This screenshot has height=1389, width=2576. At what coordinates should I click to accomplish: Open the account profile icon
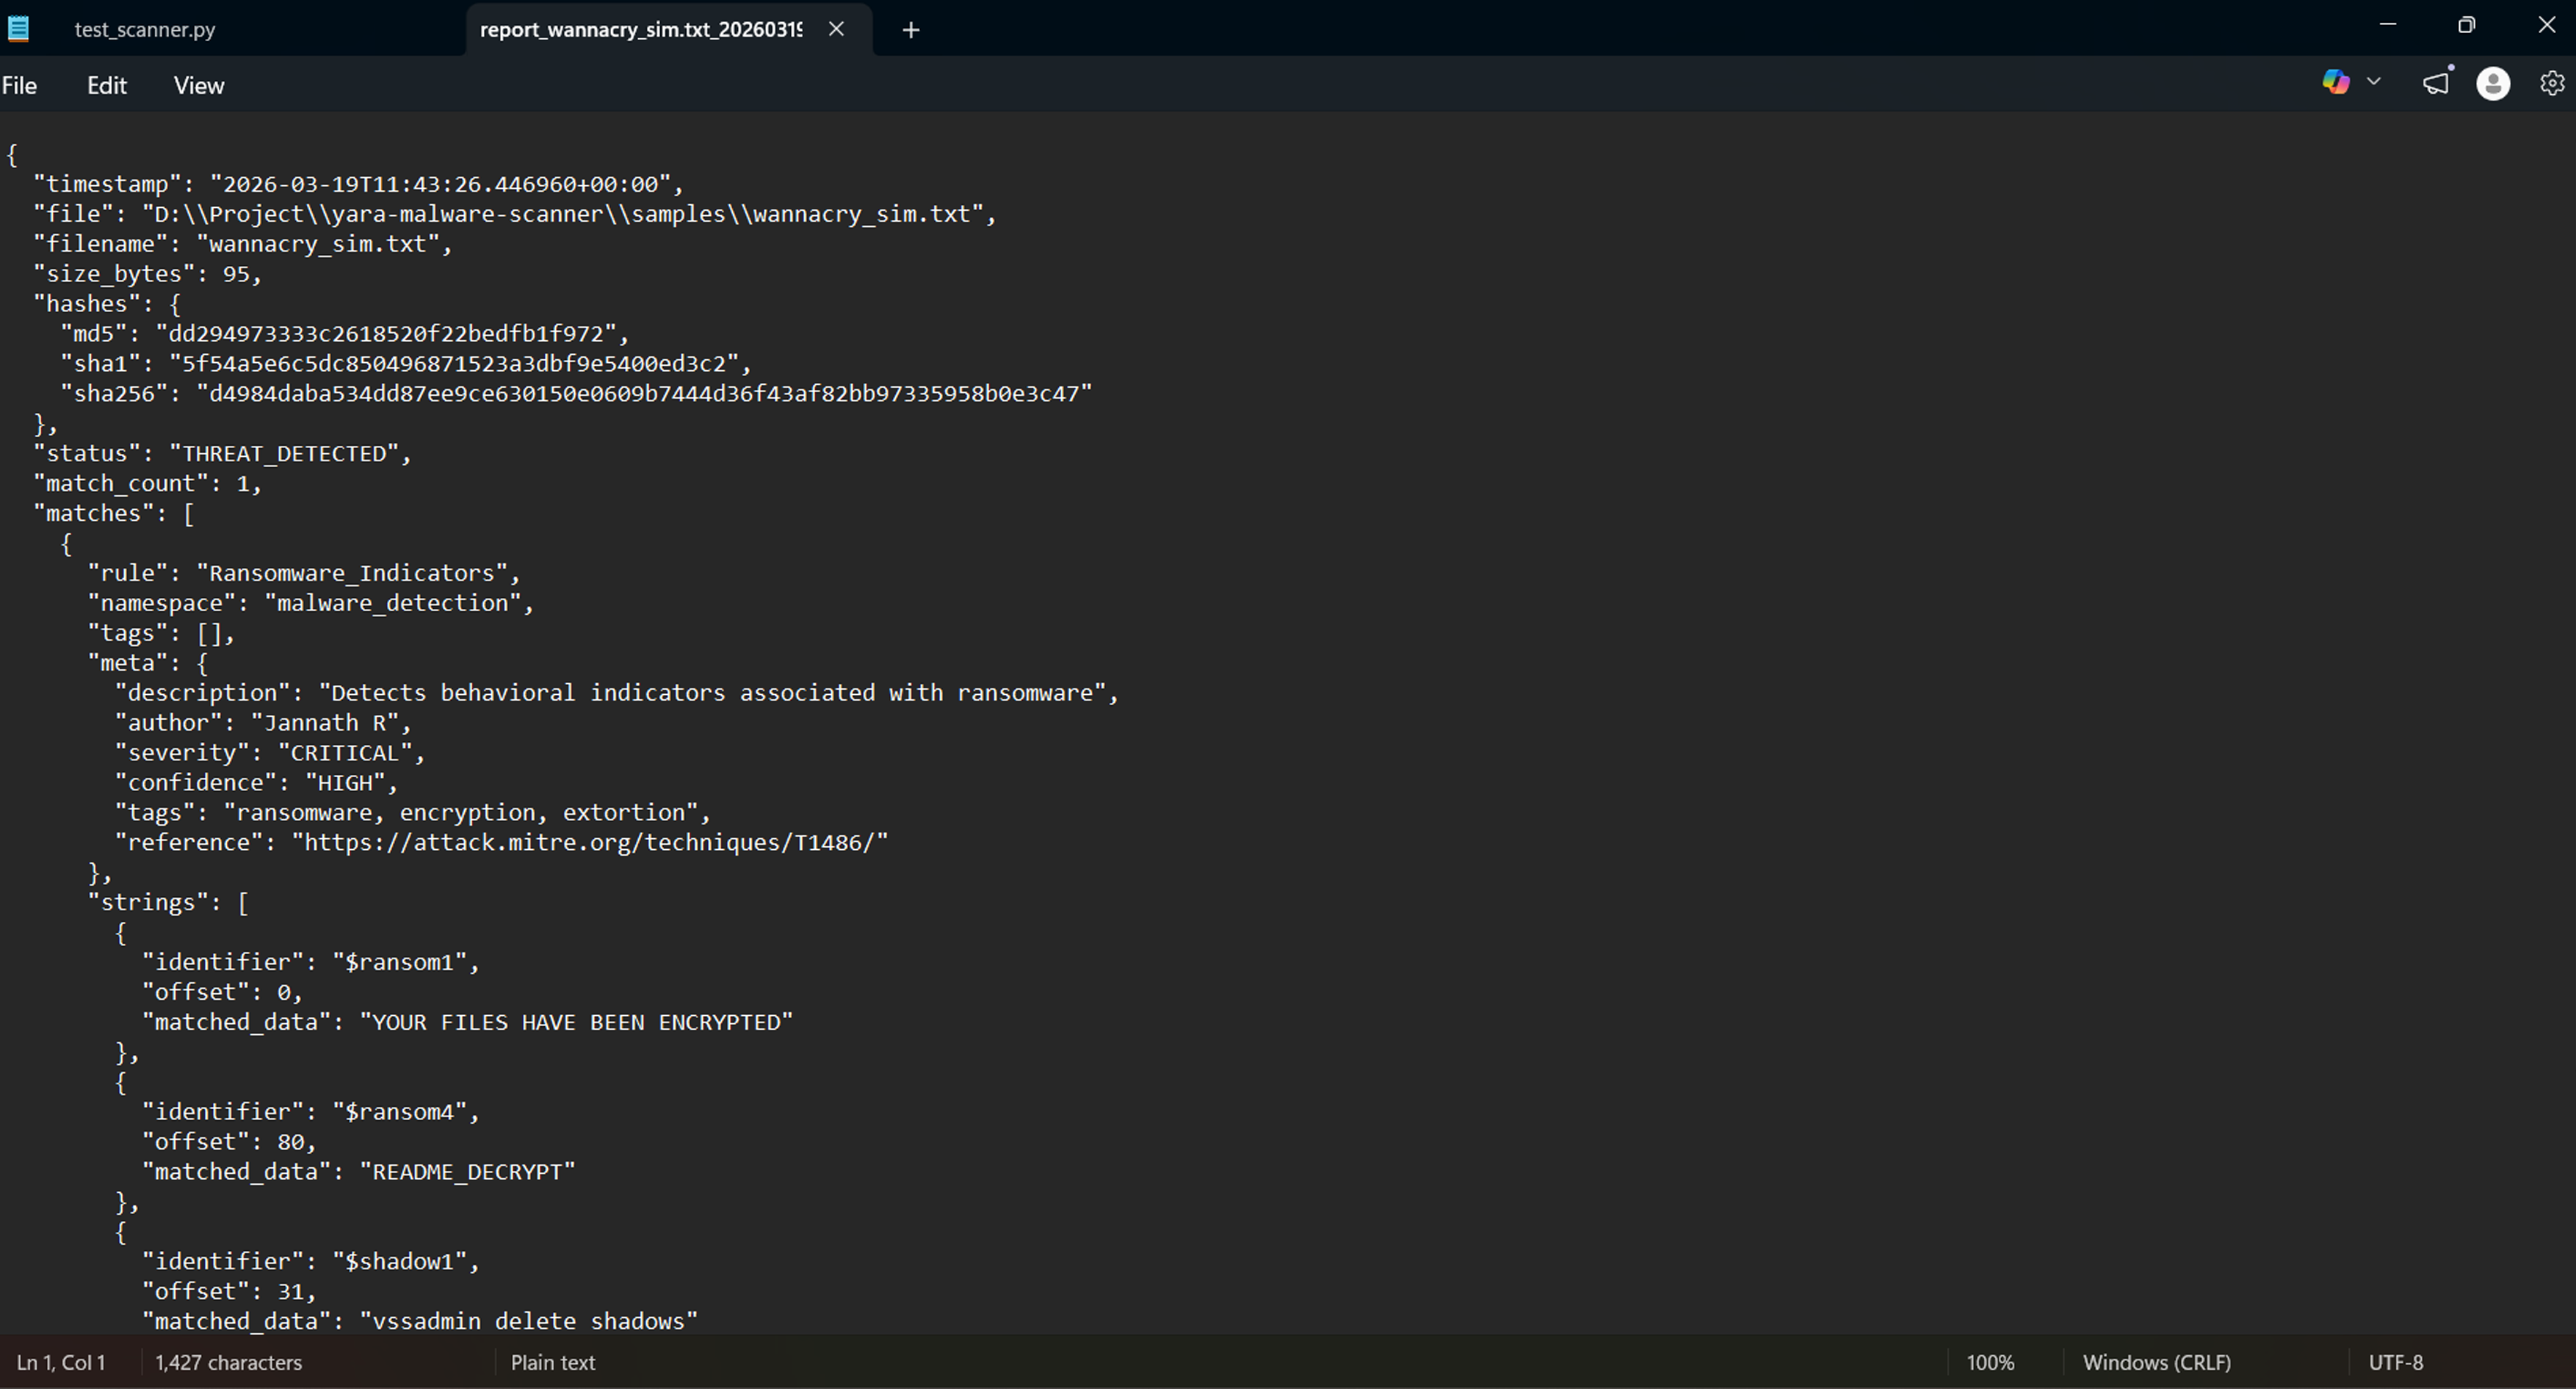pos(2492,84)
